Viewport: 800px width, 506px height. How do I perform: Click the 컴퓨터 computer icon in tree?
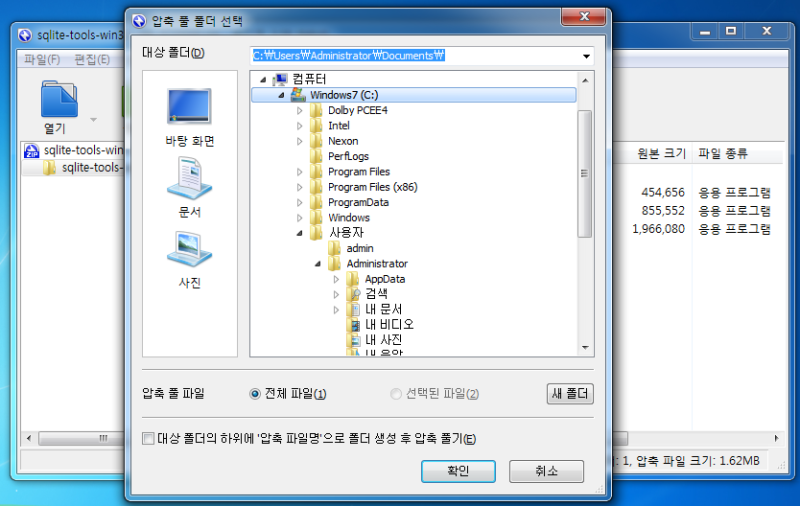[280, 79]
